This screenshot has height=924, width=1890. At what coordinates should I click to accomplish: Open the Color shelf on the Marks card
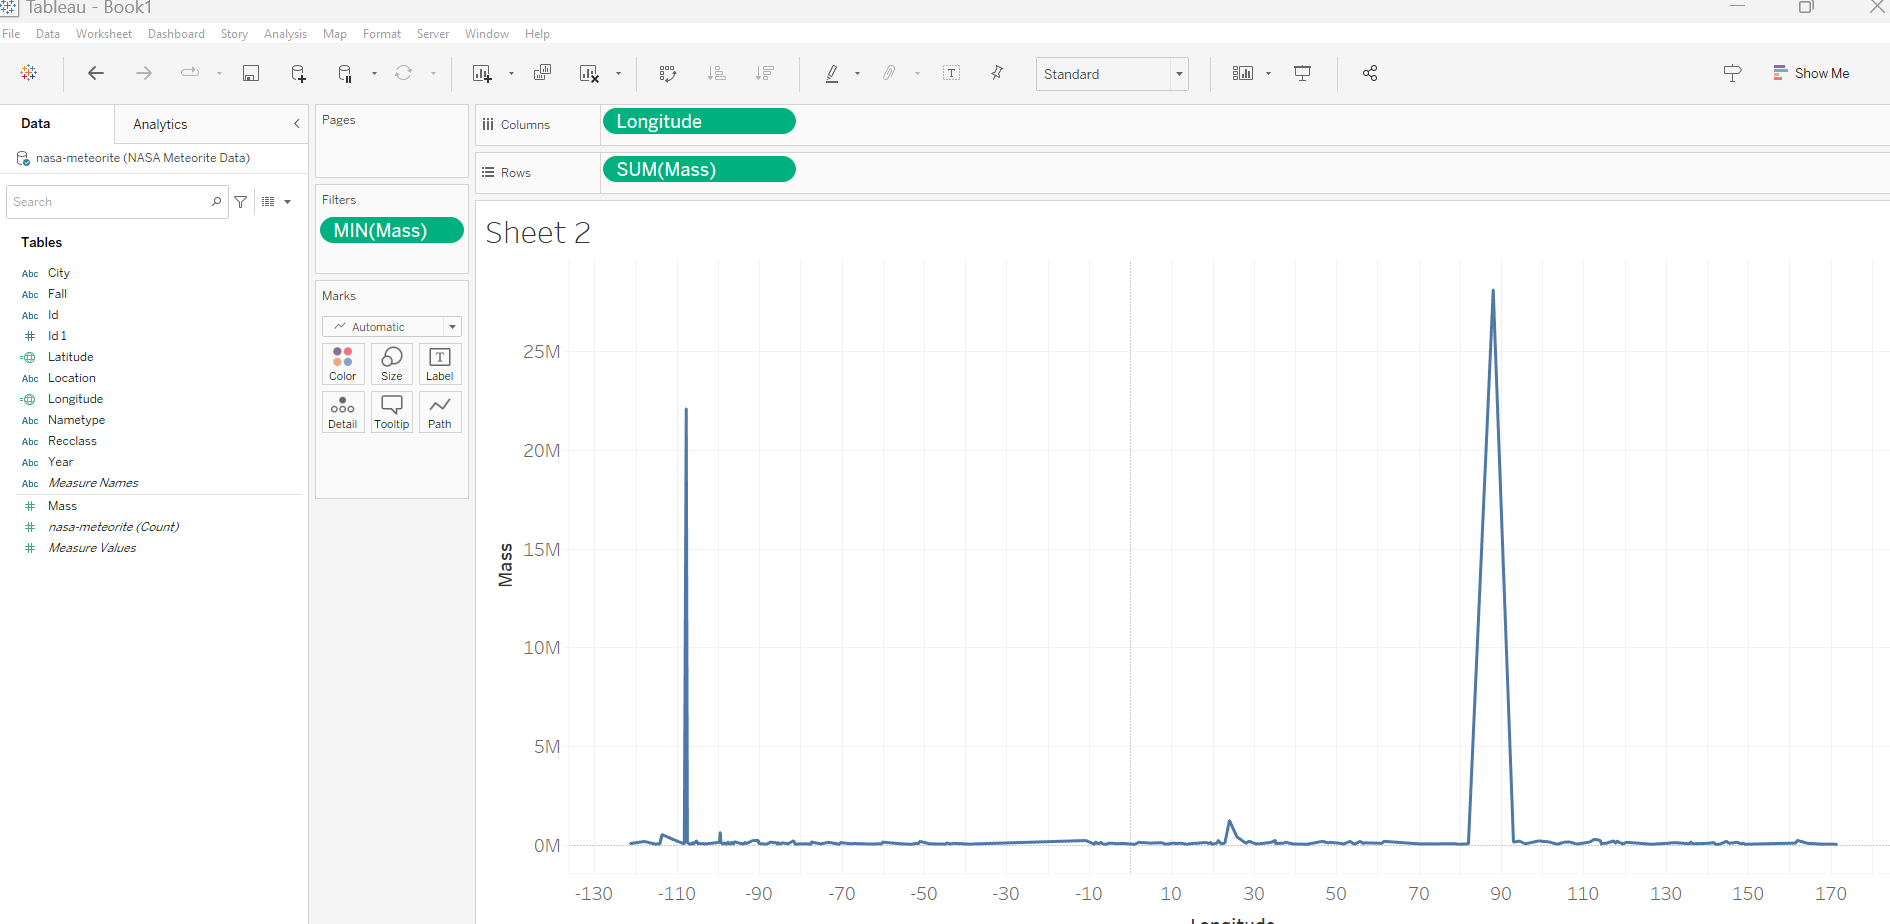pyautogui.click(x=343, y=363)
